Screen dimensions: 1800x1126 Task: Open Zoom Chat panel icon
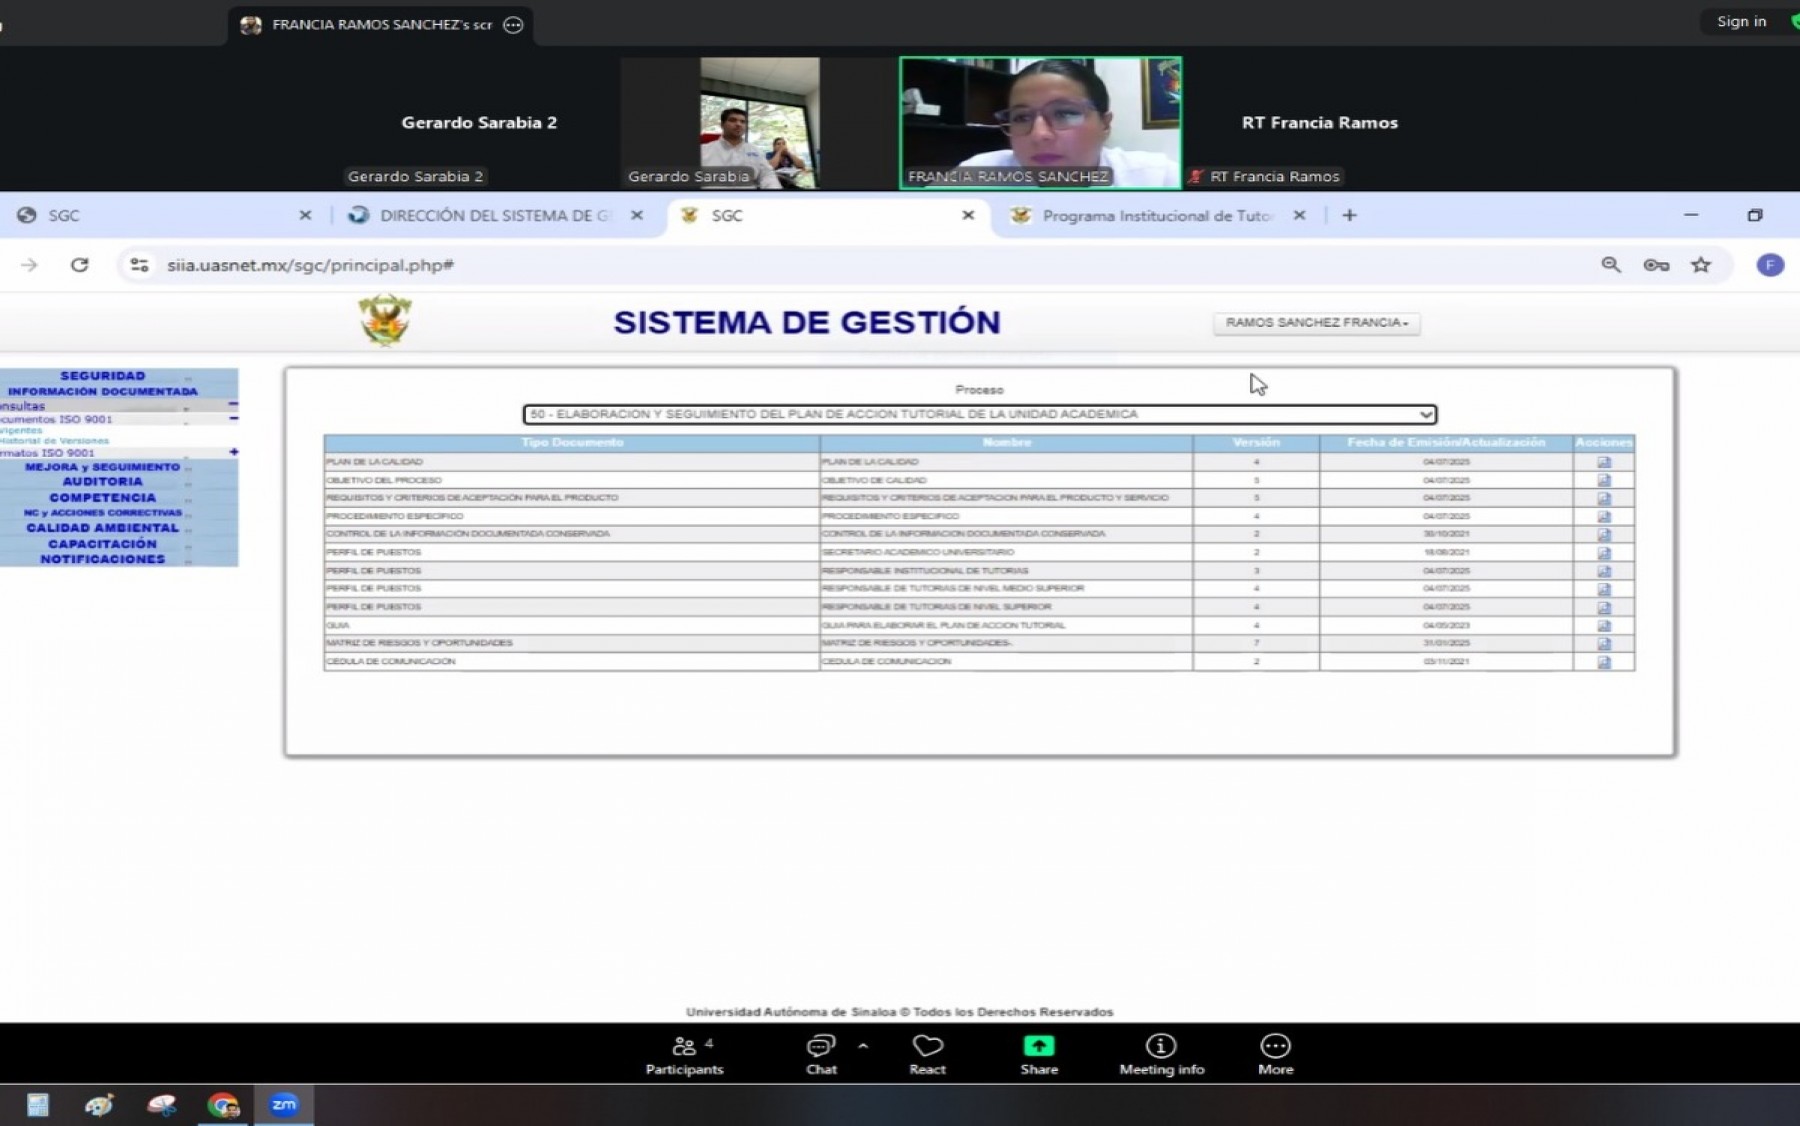tap(820, 1046)
